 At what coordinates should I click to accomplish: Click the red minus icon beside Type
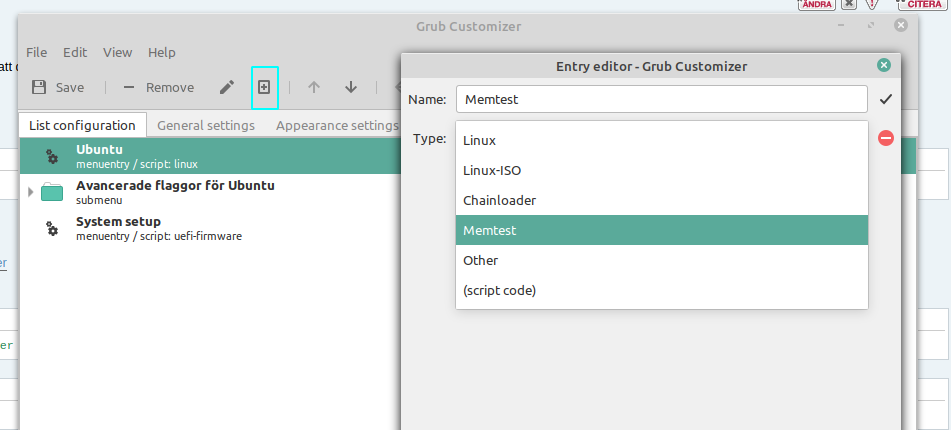886,138
